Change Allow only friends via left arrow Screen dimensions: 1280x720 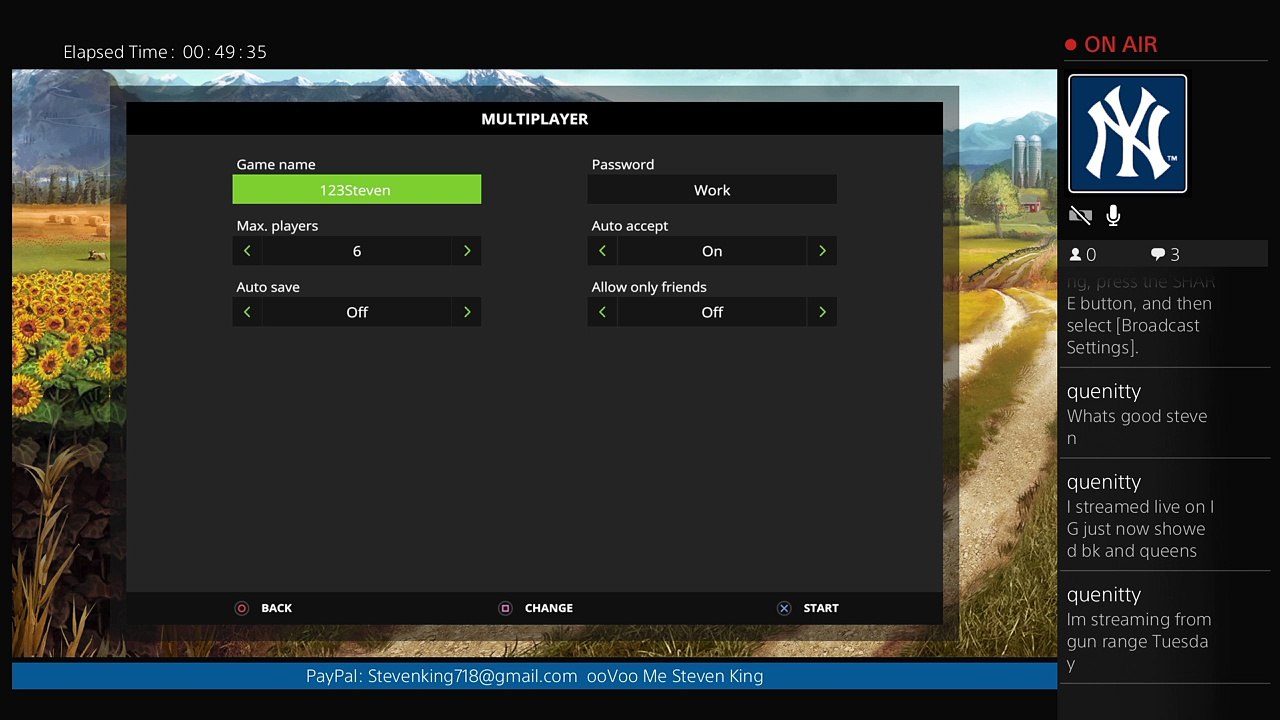tap(602, 312)
